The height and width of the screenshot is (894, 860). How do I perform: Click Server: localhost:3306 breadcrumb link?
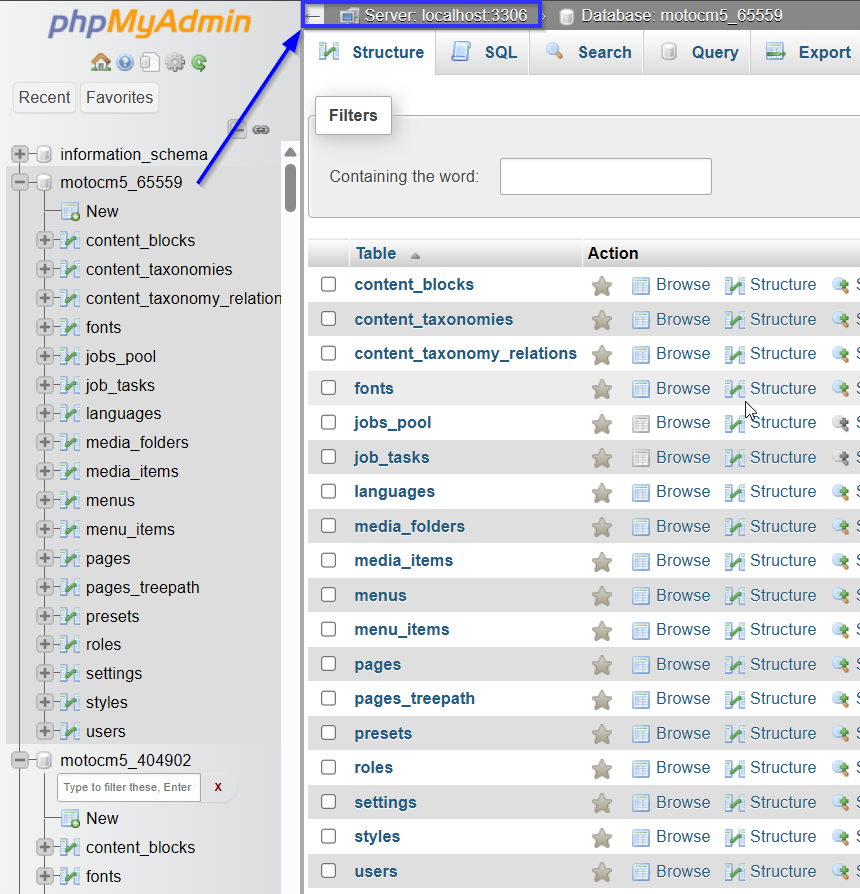[x=445, y=15]
